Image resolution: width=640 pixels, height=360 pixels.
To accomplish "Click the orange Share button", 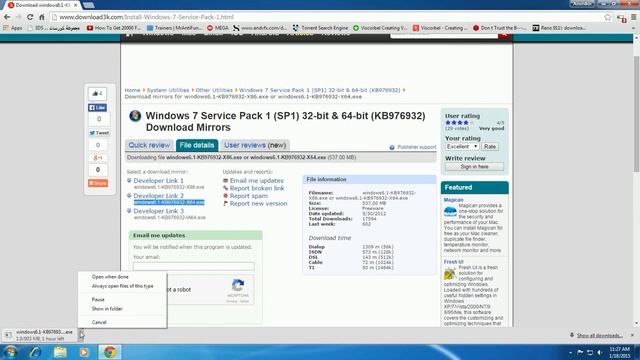I will tap(98, 183).
